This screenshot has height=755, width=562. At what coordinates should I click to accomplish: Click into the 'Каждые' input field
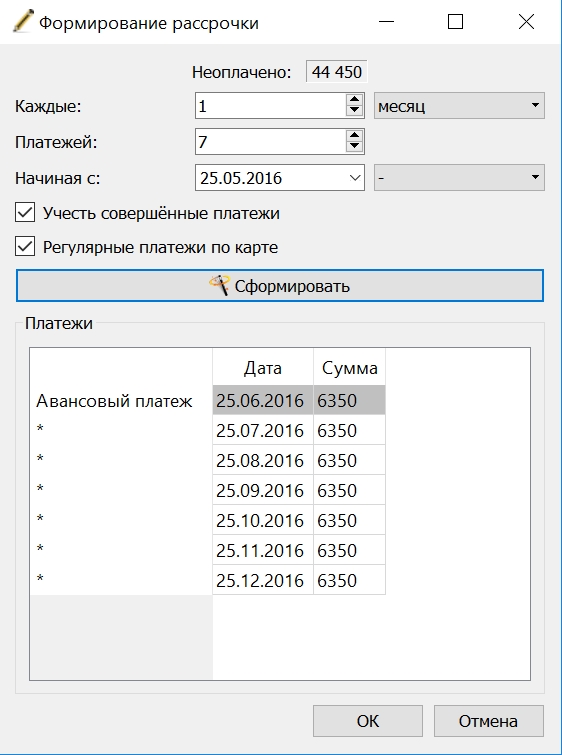(271, 105)
